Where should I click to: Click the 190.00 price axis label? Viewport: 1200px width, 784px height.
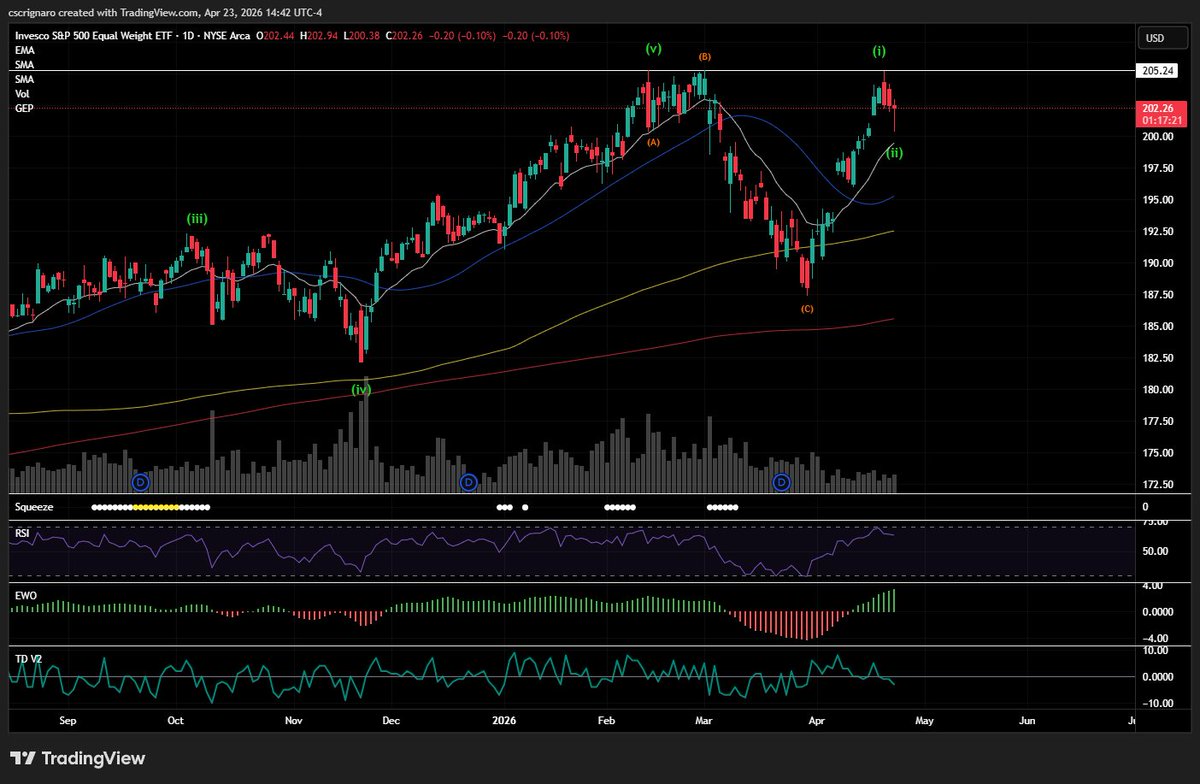point(1160,264)
